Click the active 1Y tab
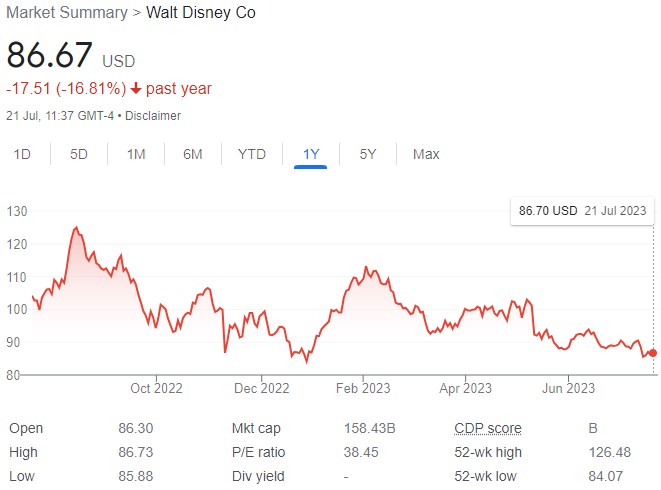Viewport: 661px width, 490px height. (311, 154)
